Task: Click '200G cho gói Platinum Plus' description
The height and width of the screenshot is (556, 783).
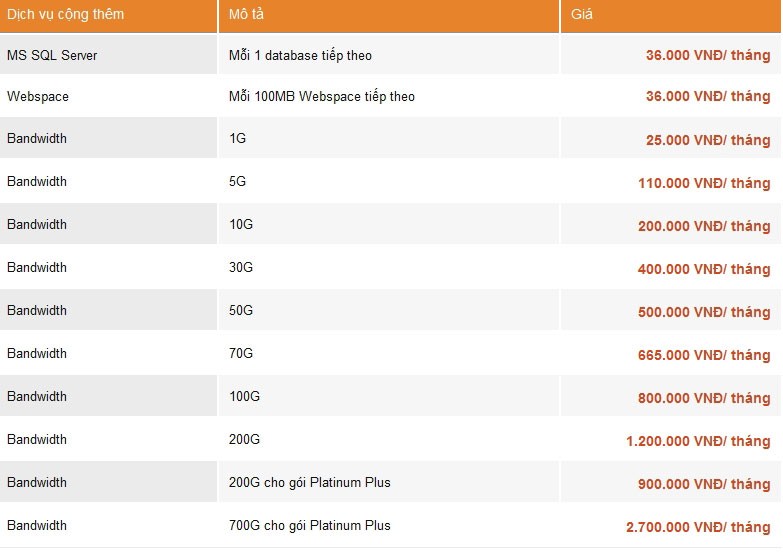Action: pos(310,483)
